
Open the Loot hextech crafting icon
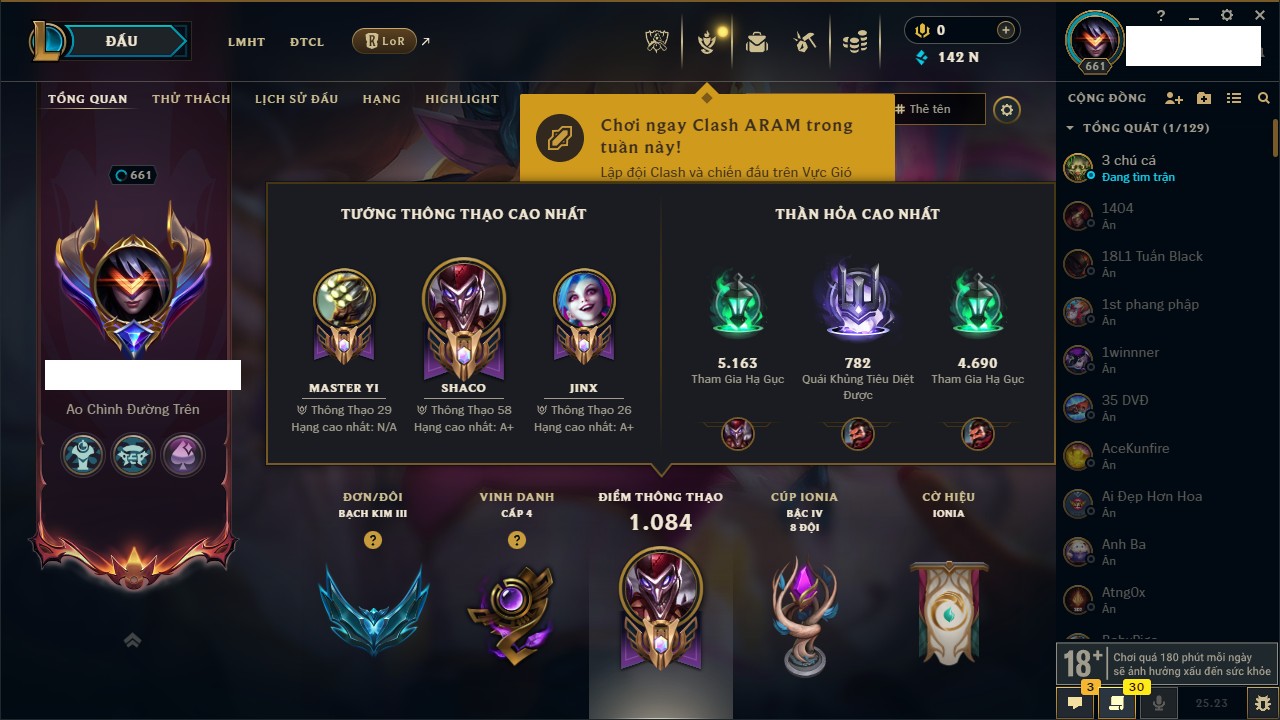click(x=805, y=42)
